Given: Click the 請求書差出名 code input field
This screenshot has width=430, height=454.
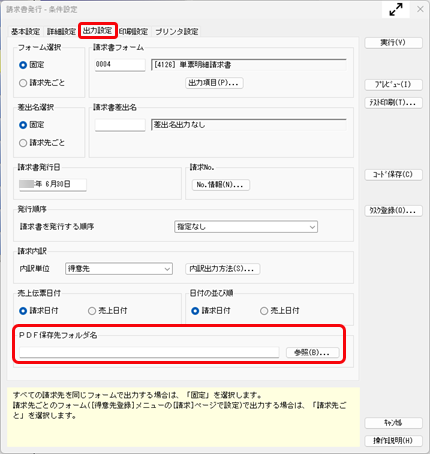Looking at the screenshot, I should (x=120, y=125).
